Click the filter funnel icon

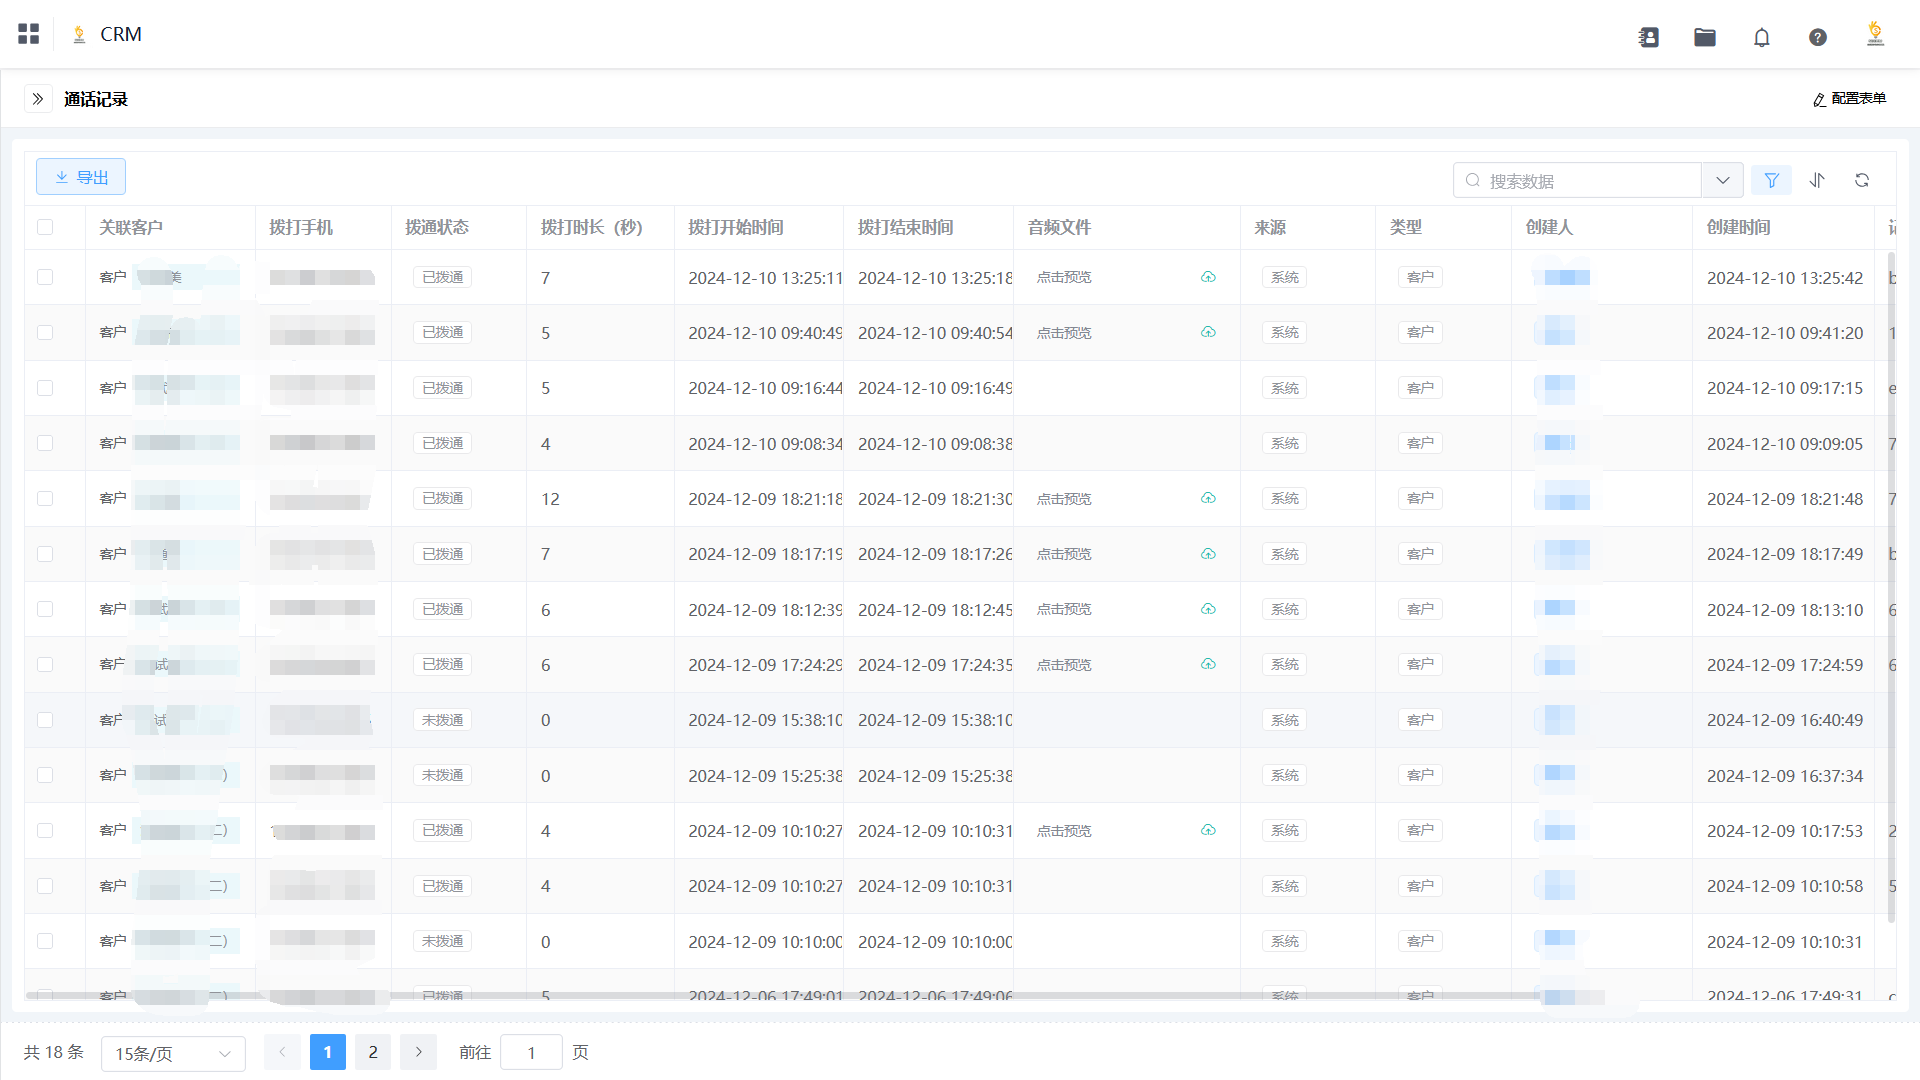pyautogui.click(x=1771, y=180)
